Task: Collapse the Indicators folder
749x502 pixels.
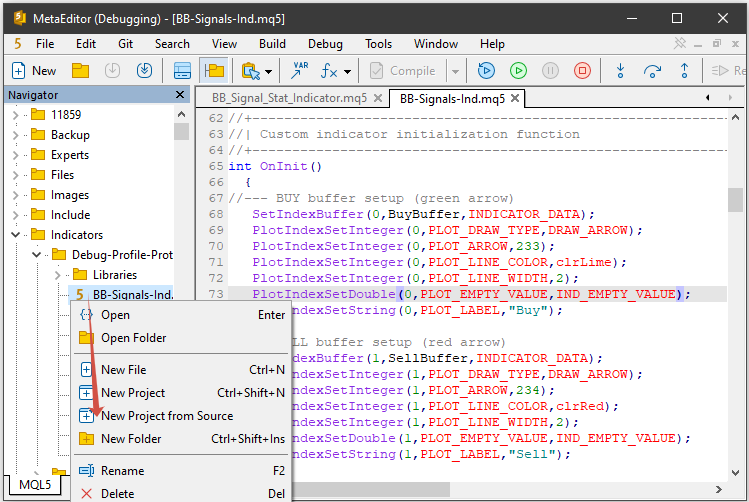Action: [15, 235]
